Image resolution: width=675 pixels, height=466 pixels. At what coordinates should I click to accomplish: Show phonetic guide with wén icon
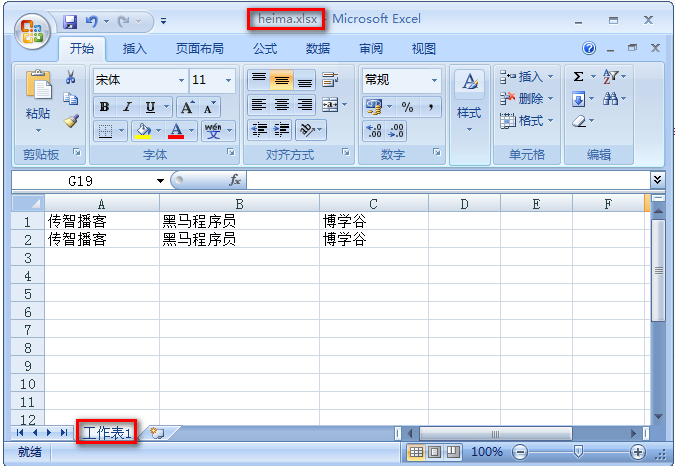pos(213,130)
